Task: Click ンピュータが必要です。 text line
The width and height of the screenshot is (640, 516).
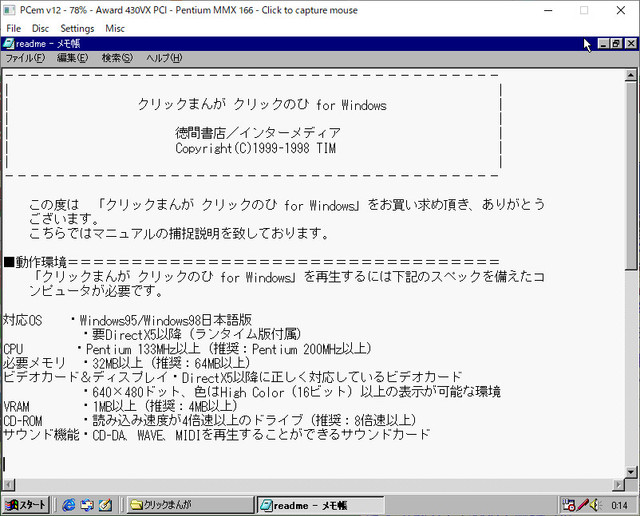Action: coord(96,291)
